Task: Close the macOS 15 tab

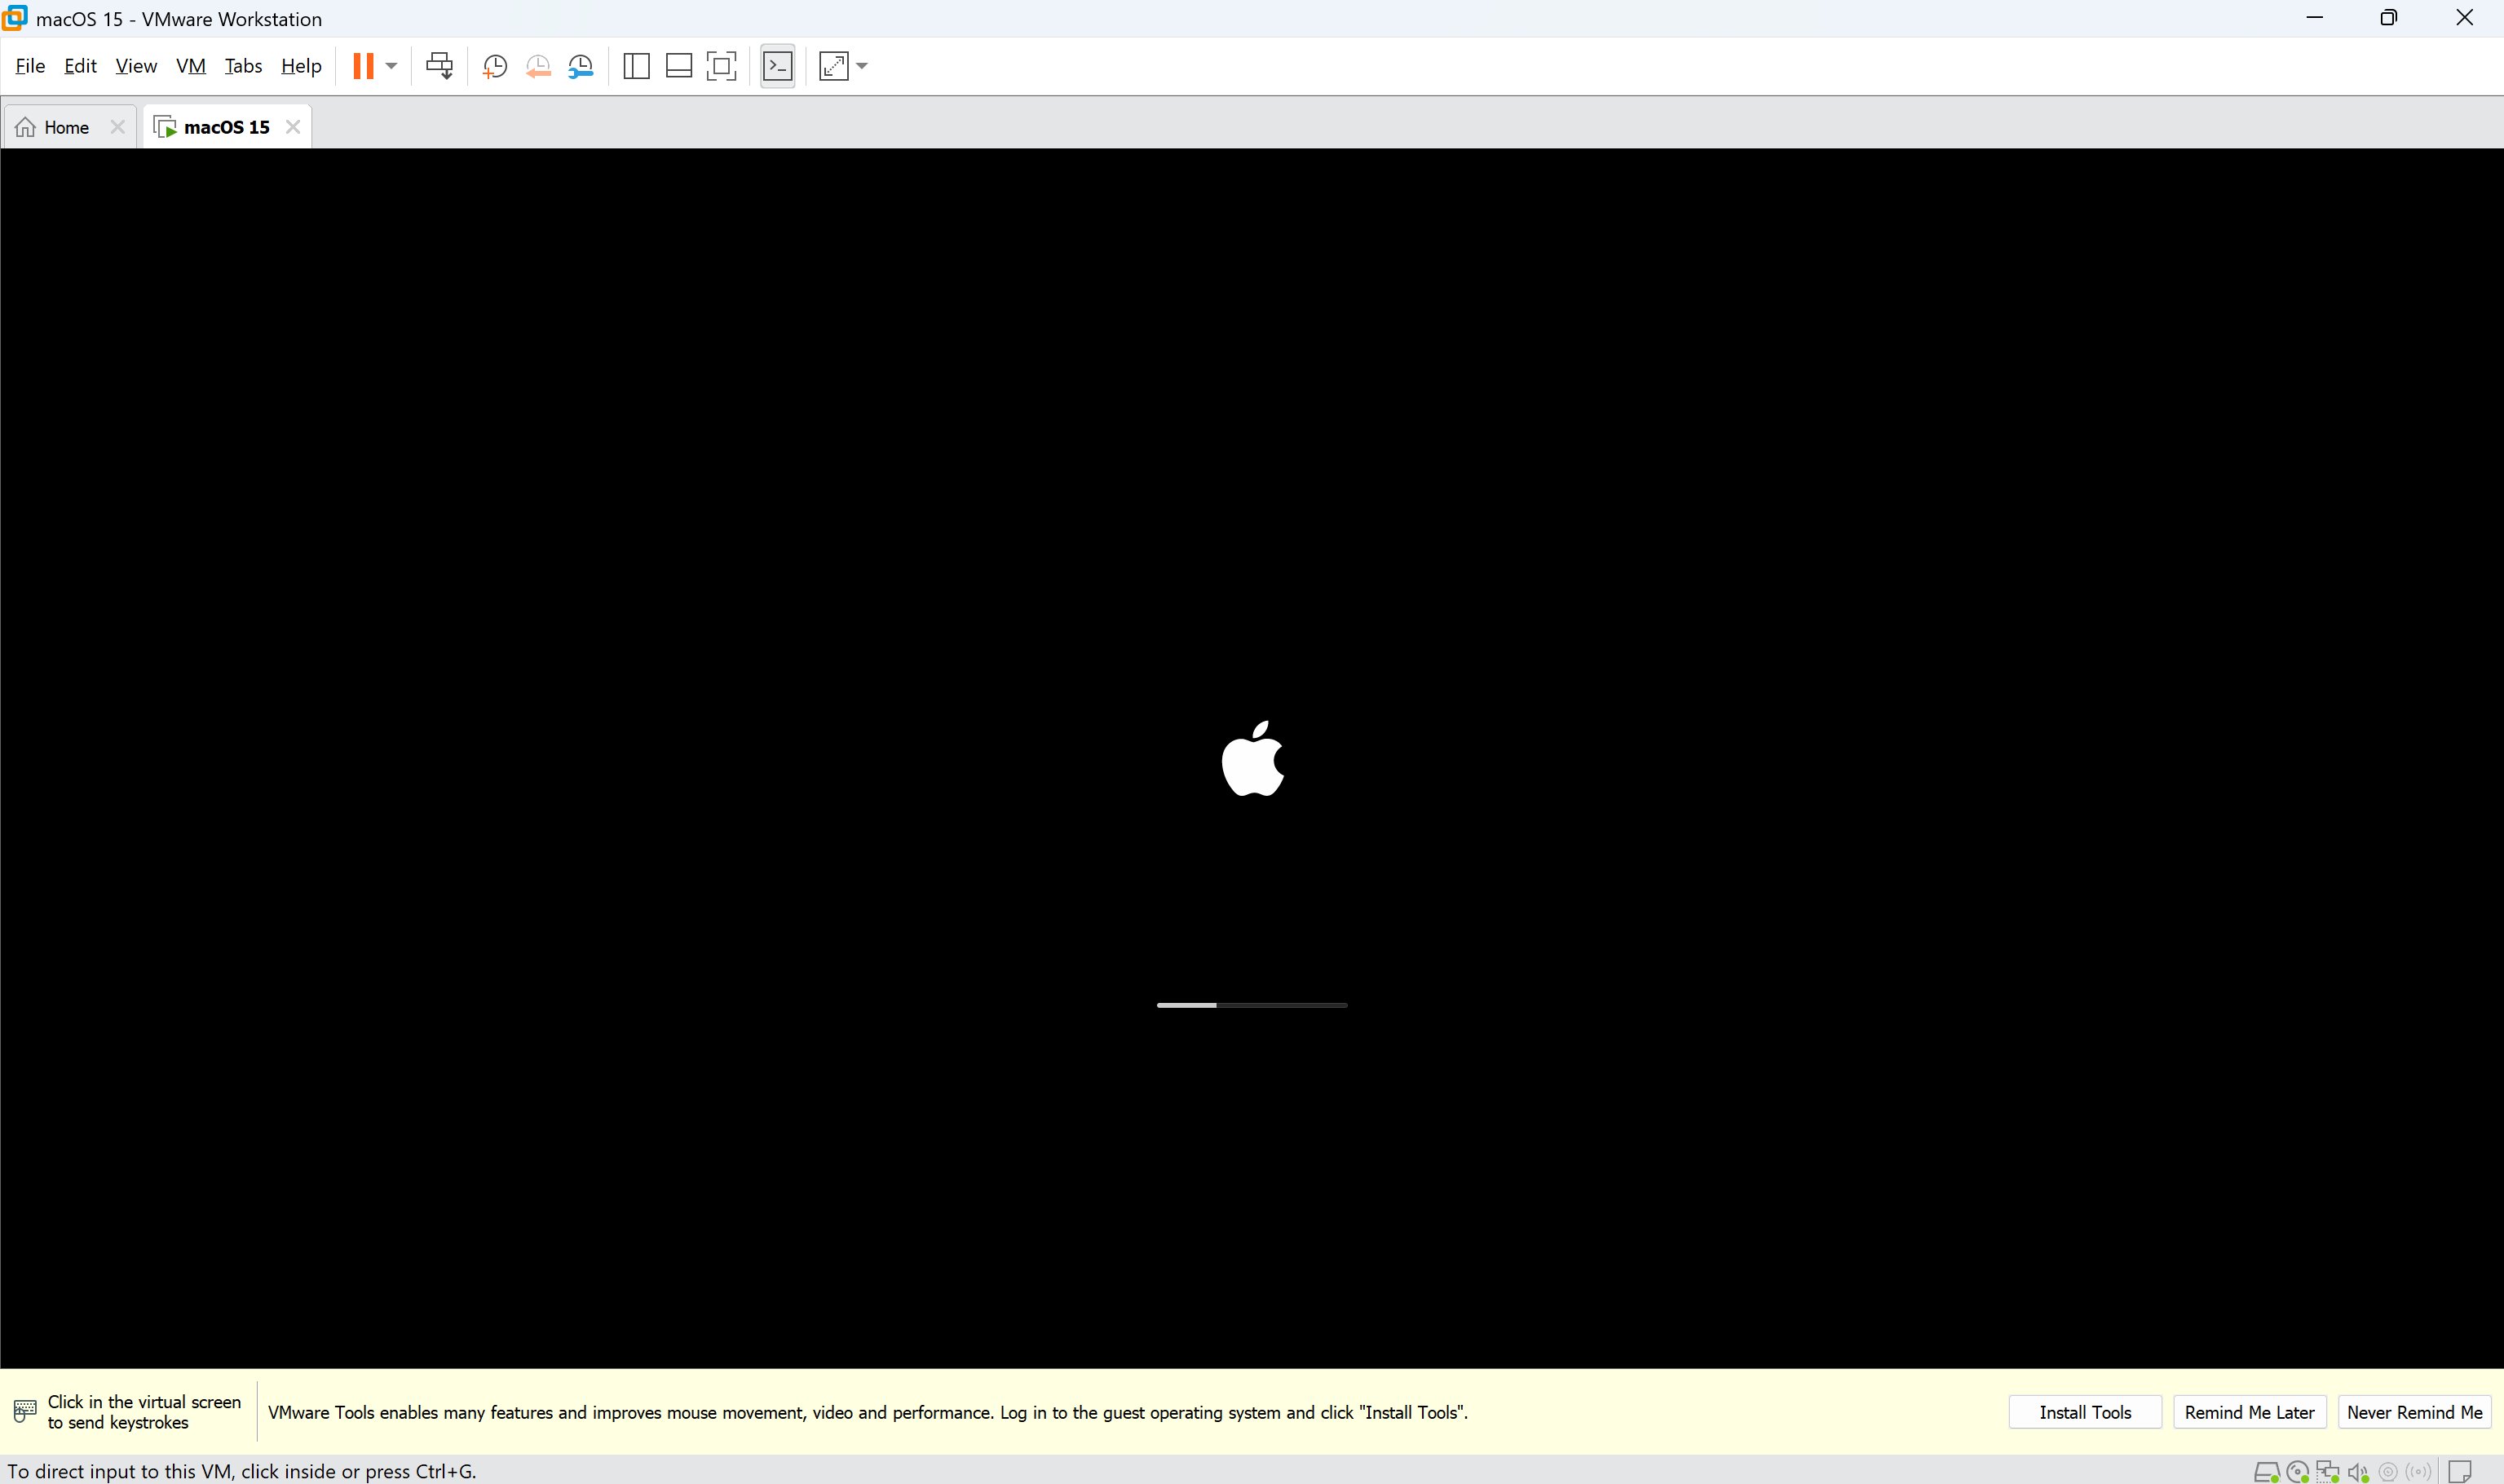Action: coord(293,127)
